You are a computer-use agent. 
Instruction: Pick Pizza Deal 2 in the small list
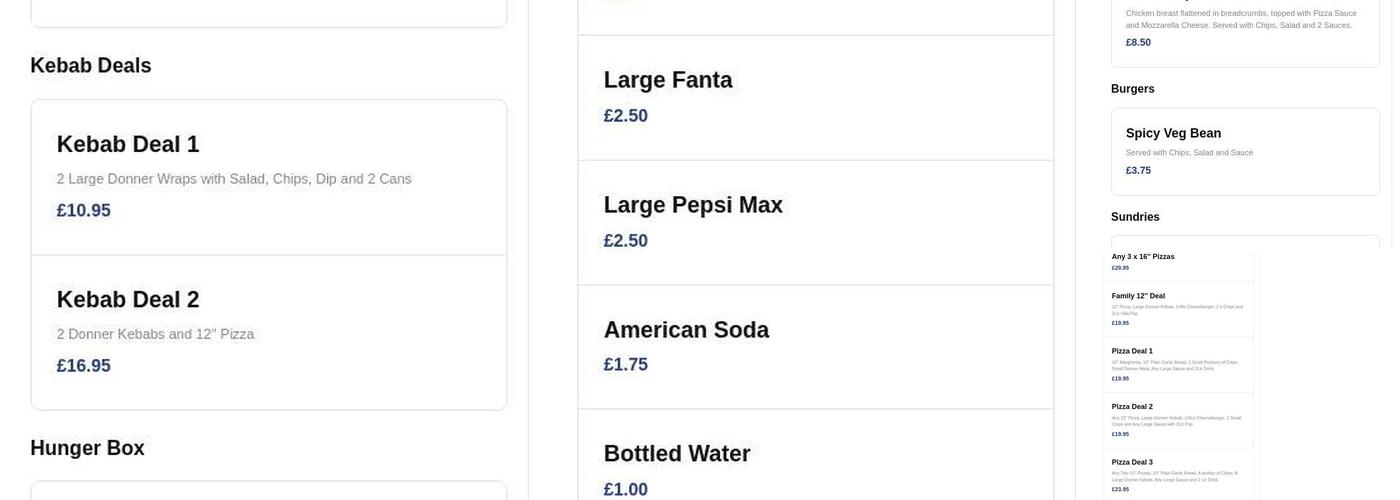click(x=1178, y=420)
